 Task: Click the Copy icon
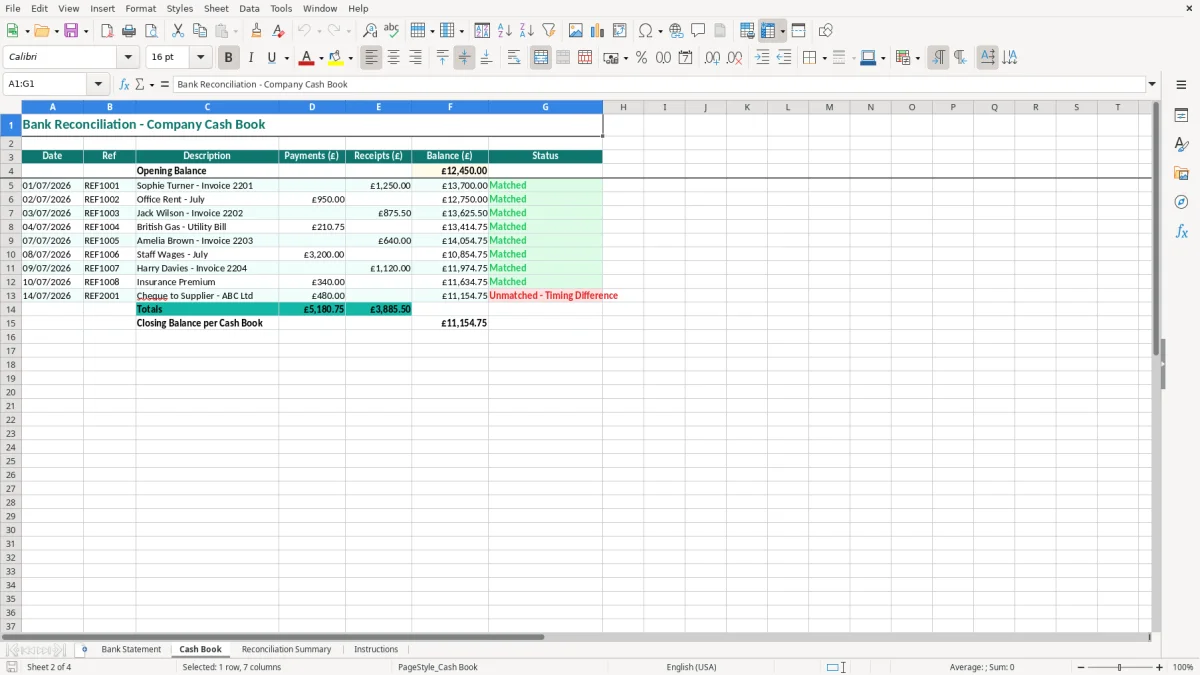click(x=200, y=31)
